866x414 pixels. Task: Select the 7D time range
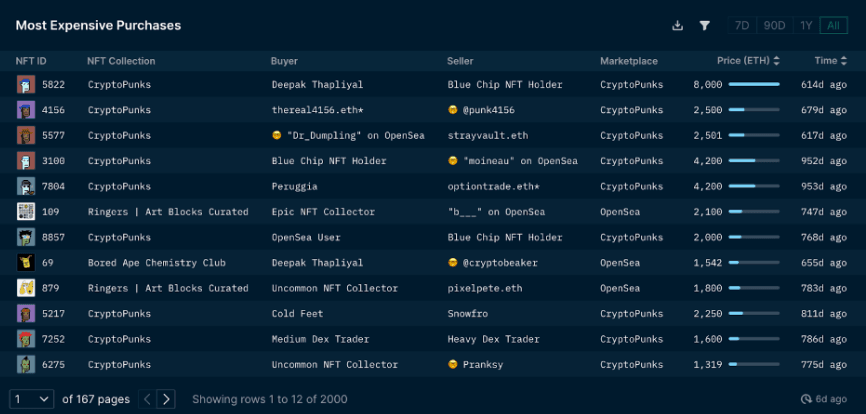742,26
